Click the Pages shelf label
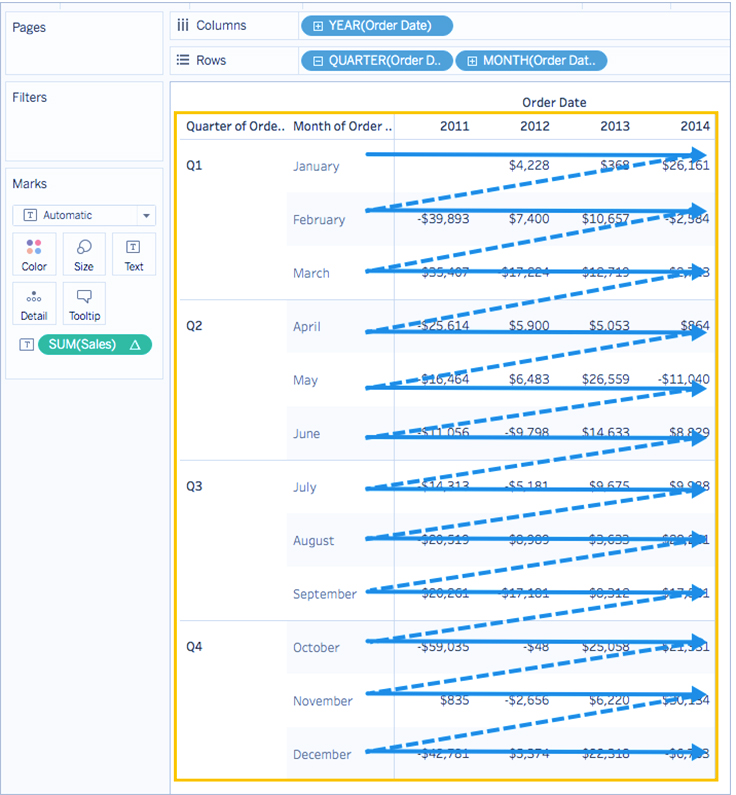The image size is (736, 795). [29, 27]
